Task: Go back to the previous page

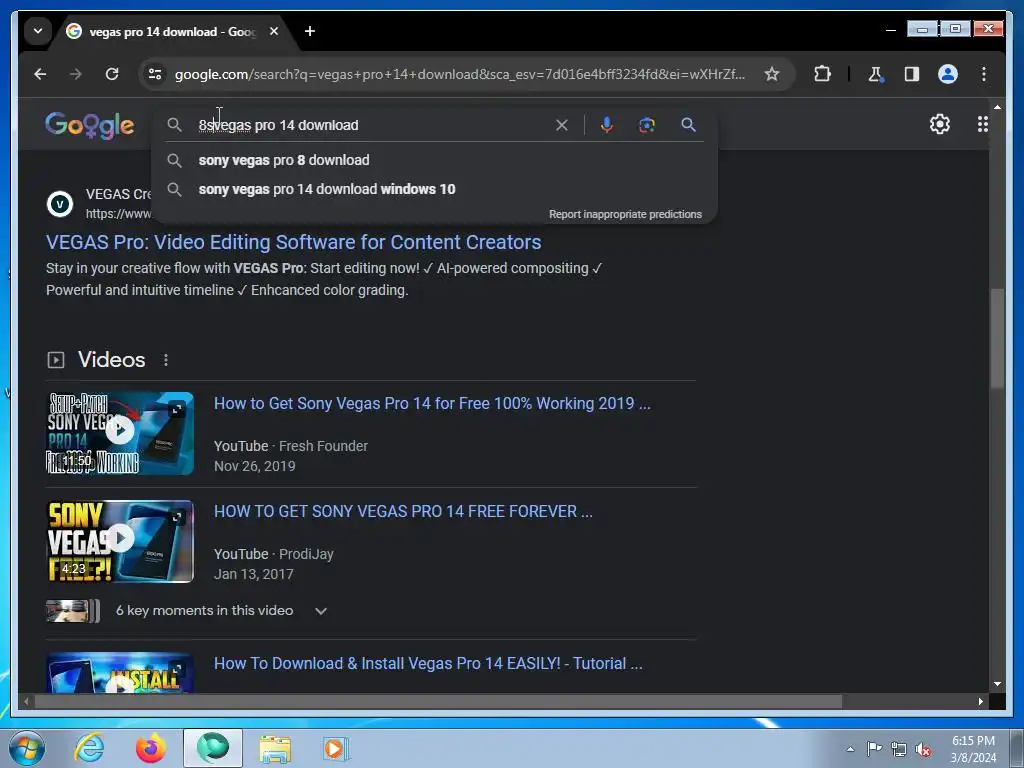Action: point(40,74)
